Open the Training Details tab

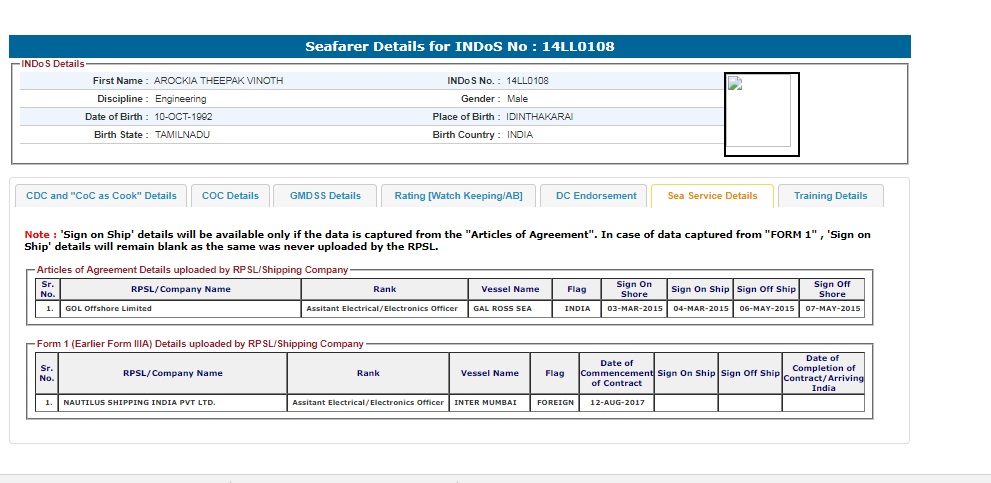point(830,196)
